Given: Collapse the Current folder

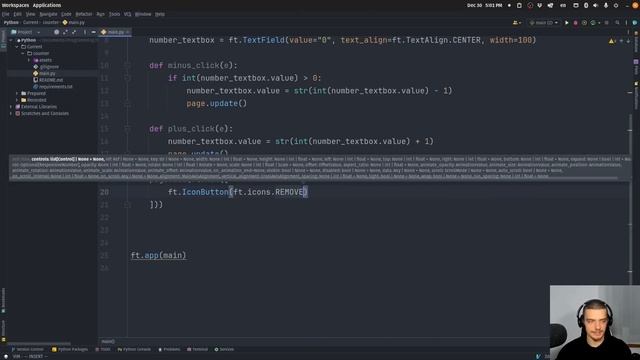Looking at the screenshot, I should [17, 47].
